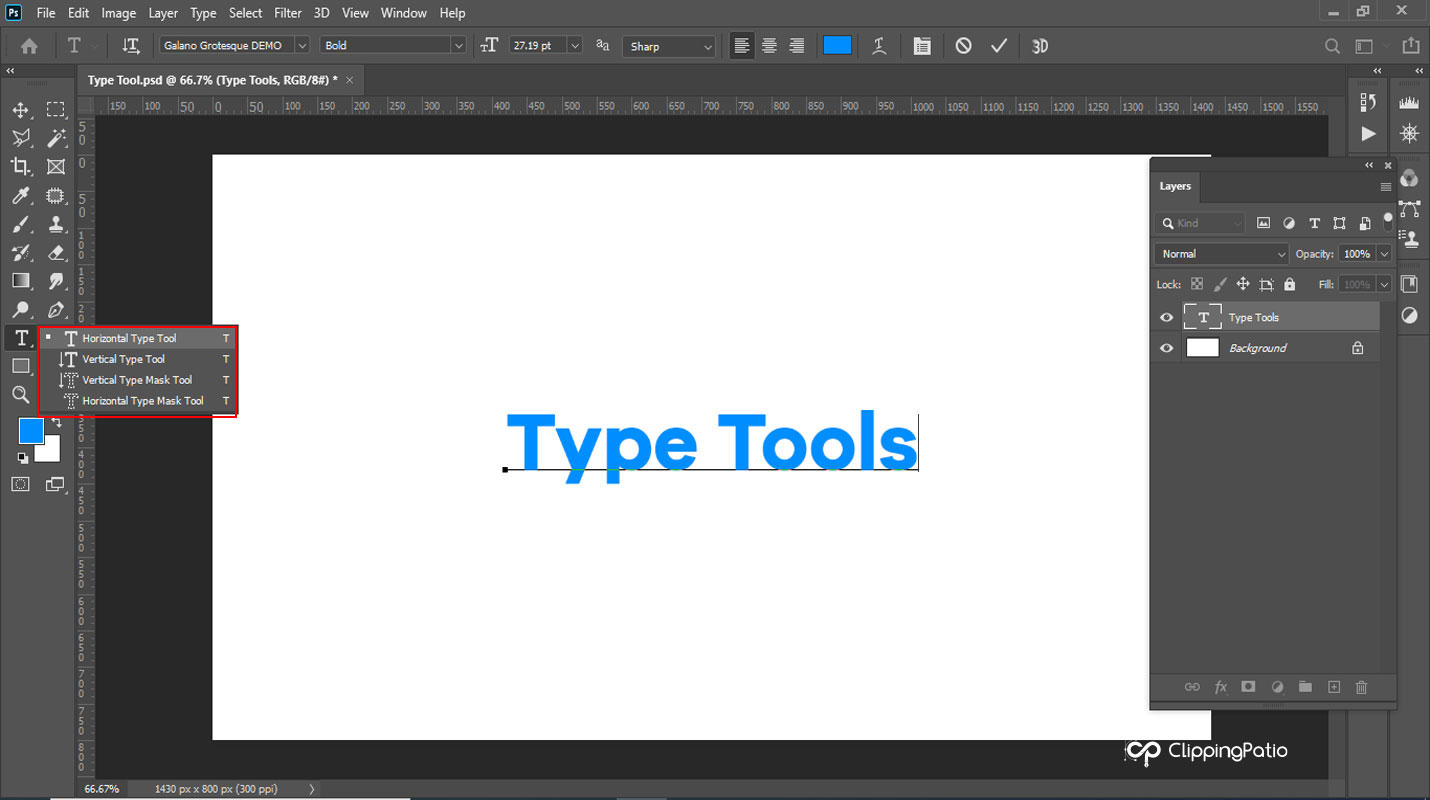Select the Type Tool.psd document tab

coord(213,80)
